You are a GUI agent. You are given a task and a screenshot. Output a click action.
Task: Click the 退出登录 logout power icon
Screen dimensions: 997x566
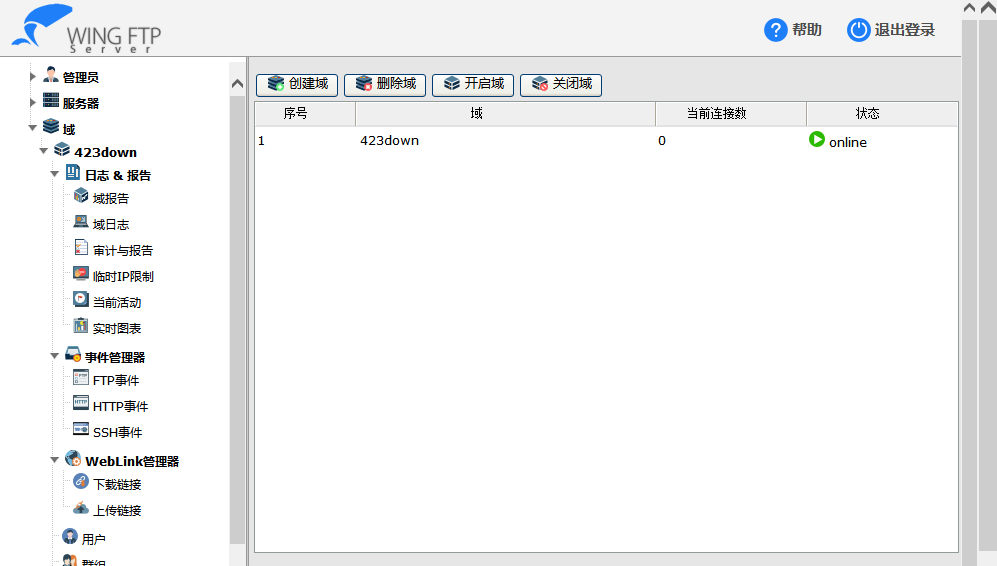tap(858, 30)
